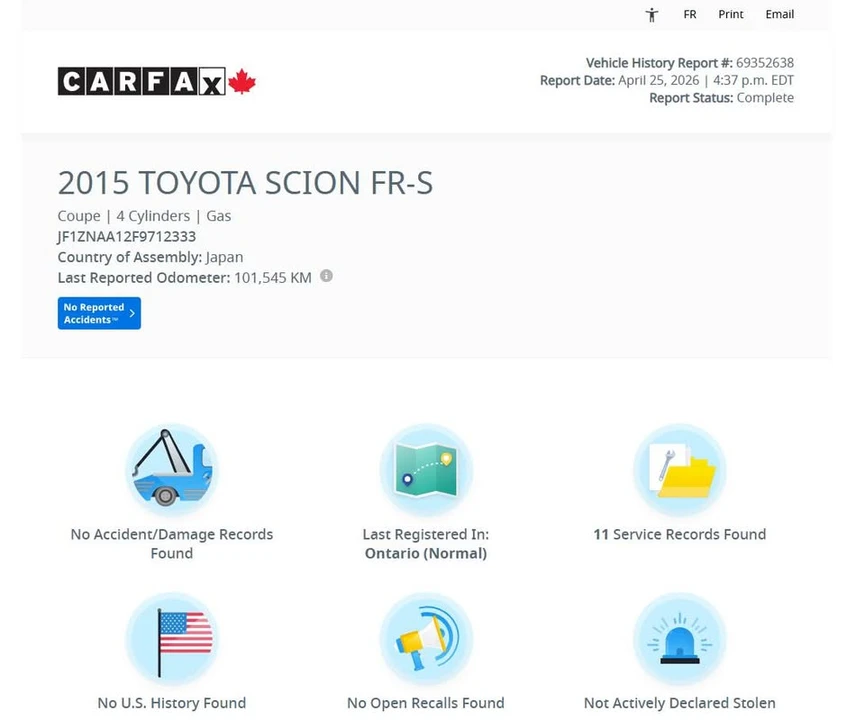865x720 pixels.
Task: Click the VIN JF1ZNAA12F9712333
Action: [127, 237]
